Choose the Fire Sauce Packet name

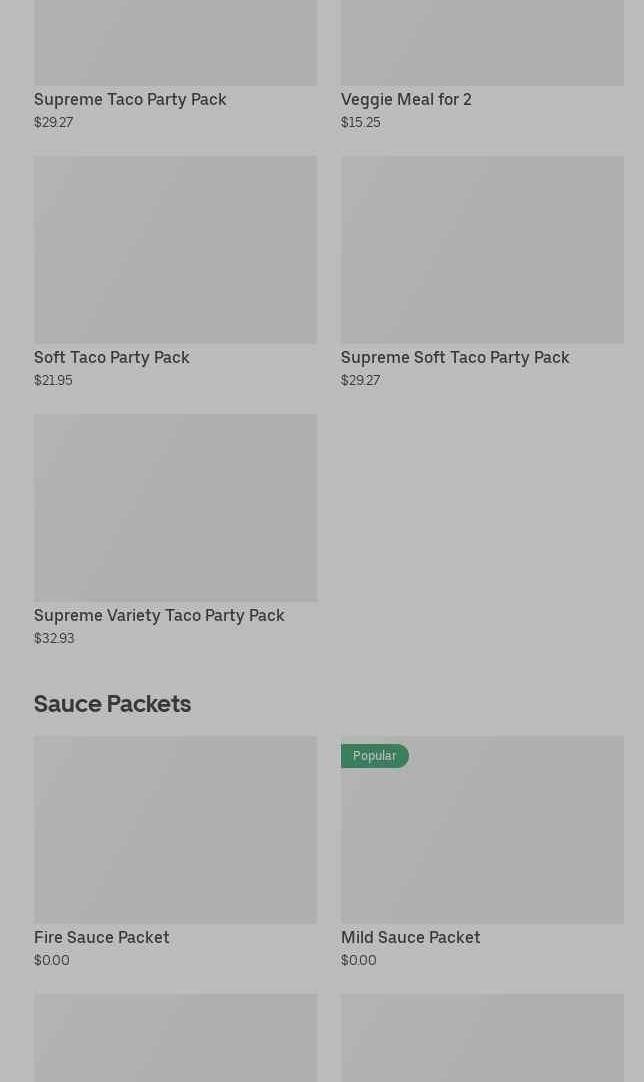(x=102, y=937)
